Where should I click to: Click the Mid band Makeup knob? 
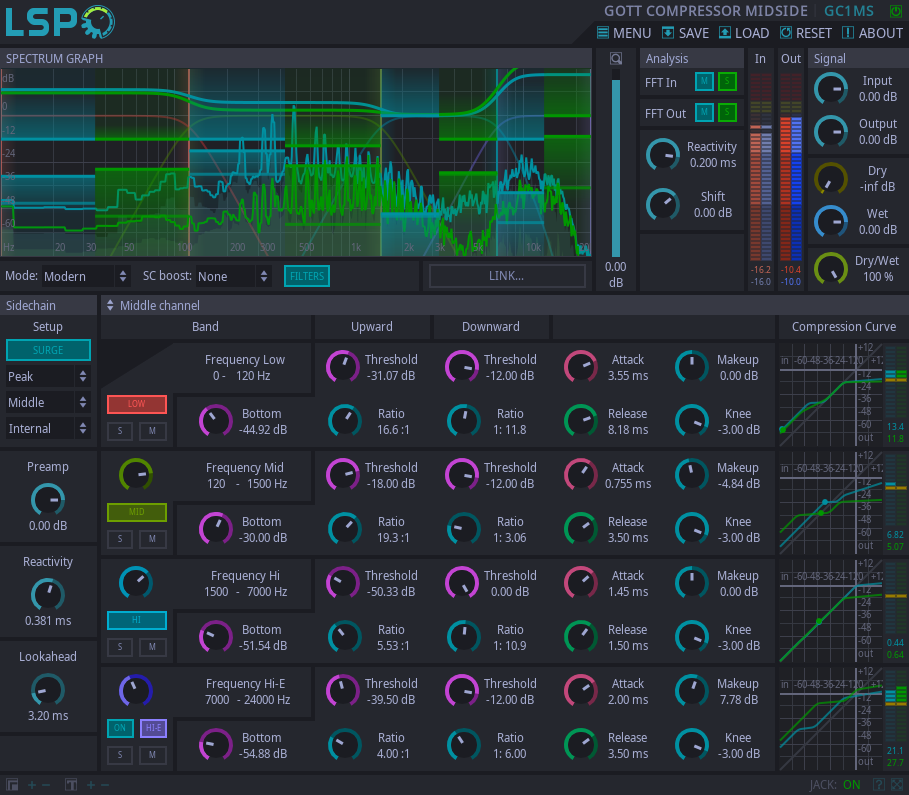[692, 475]
